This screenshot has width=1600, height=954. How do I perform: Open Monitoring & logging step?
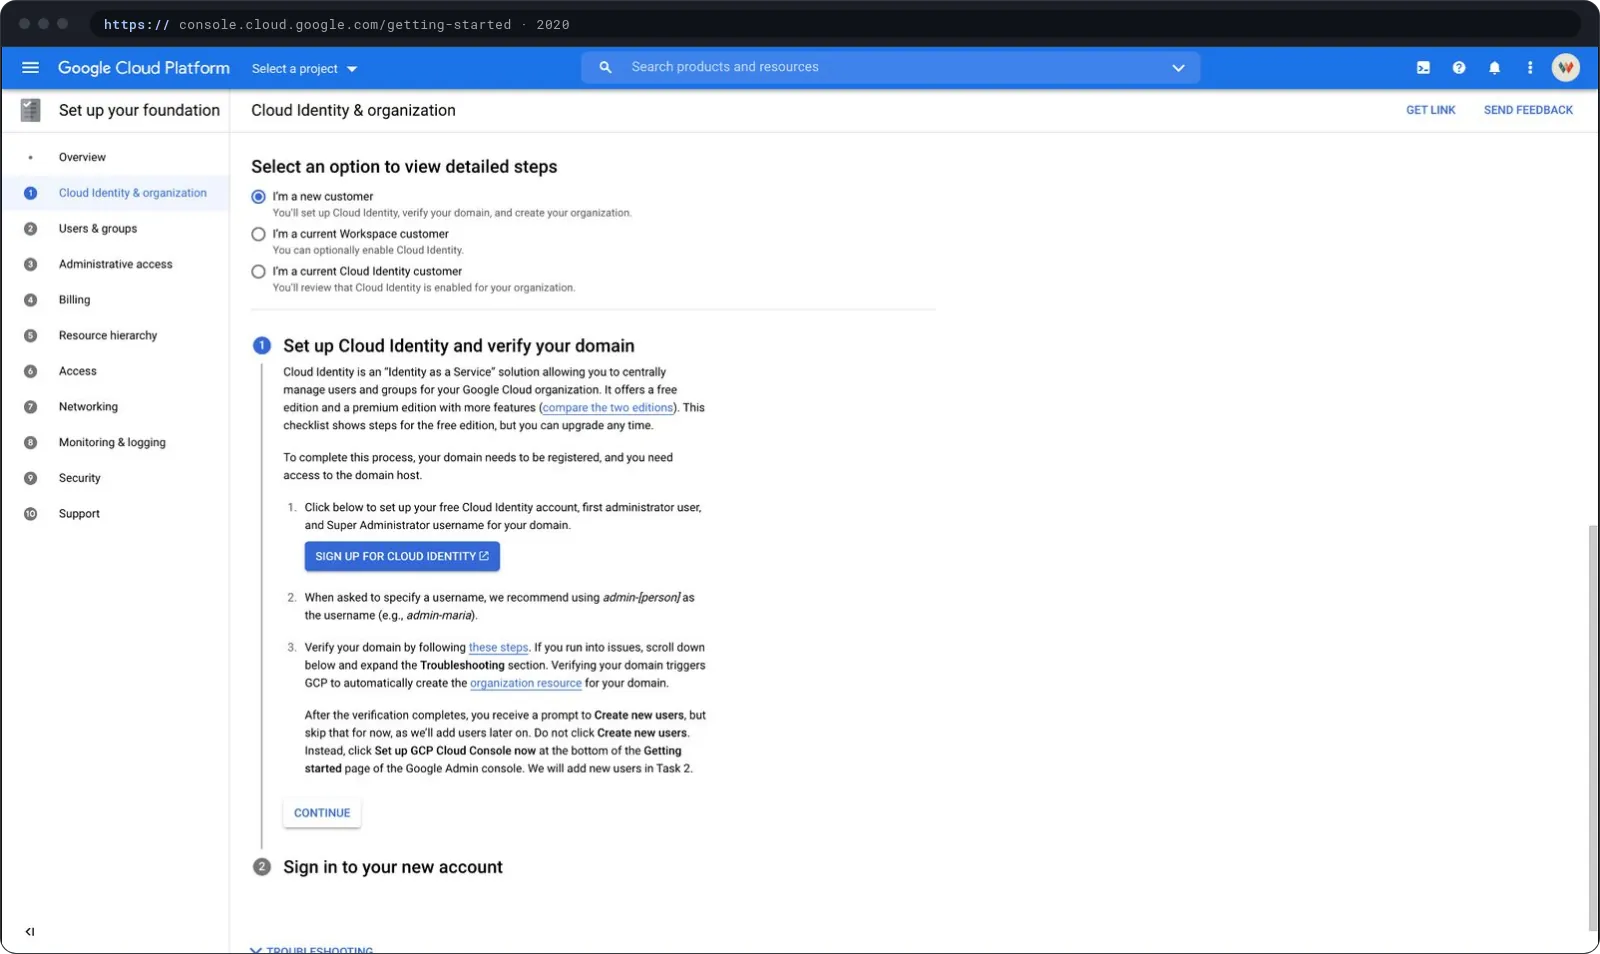pyautogui.click(x=112, y=443)
